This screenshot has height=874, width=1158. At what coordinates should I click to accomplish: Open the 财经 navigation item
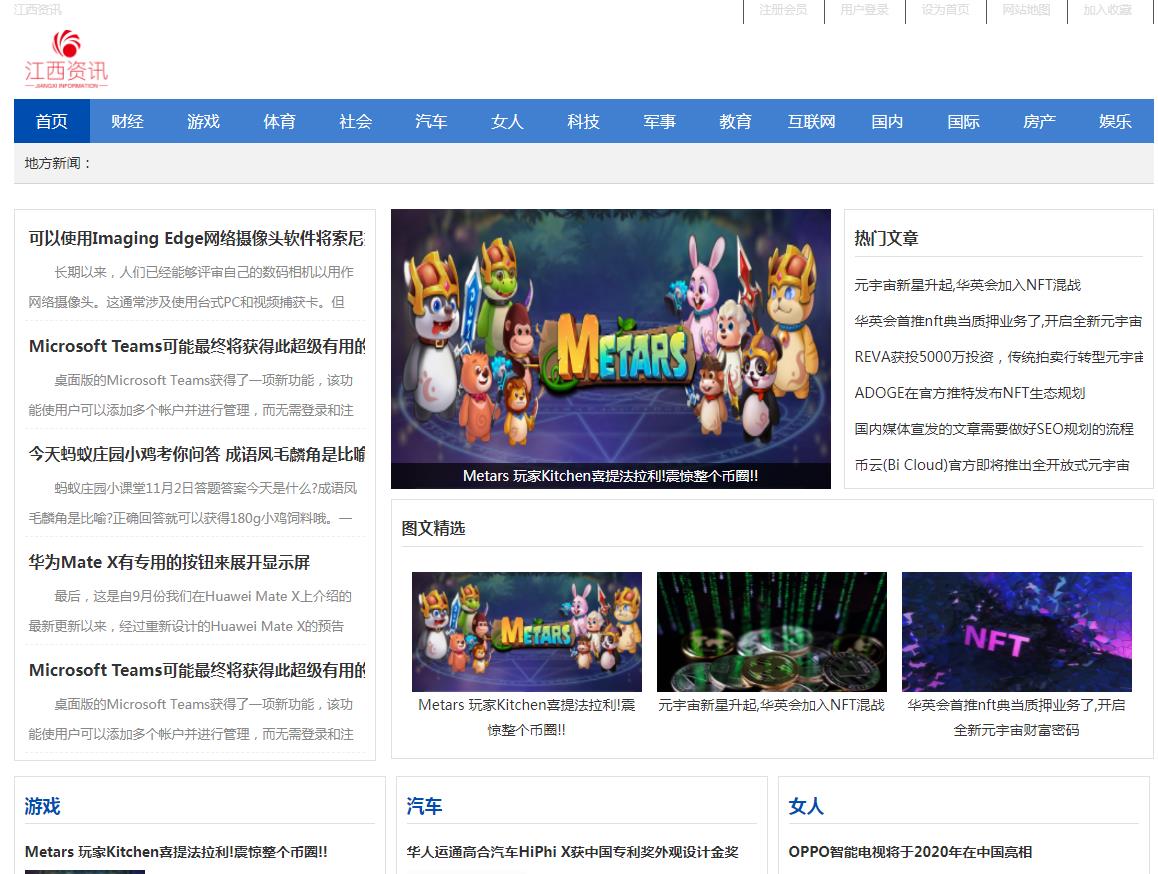[128, 121]
